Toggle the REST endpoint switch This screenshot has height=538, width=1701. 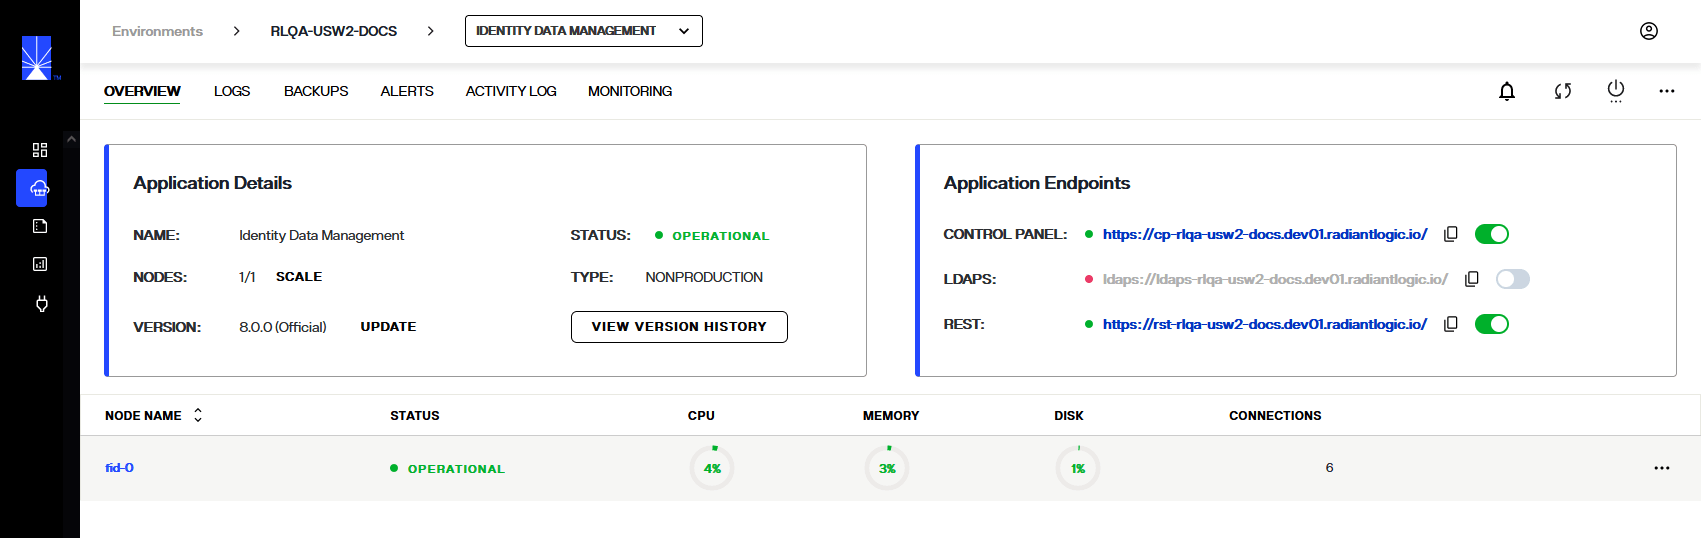pyautogui.click(x=1492, y=324)
